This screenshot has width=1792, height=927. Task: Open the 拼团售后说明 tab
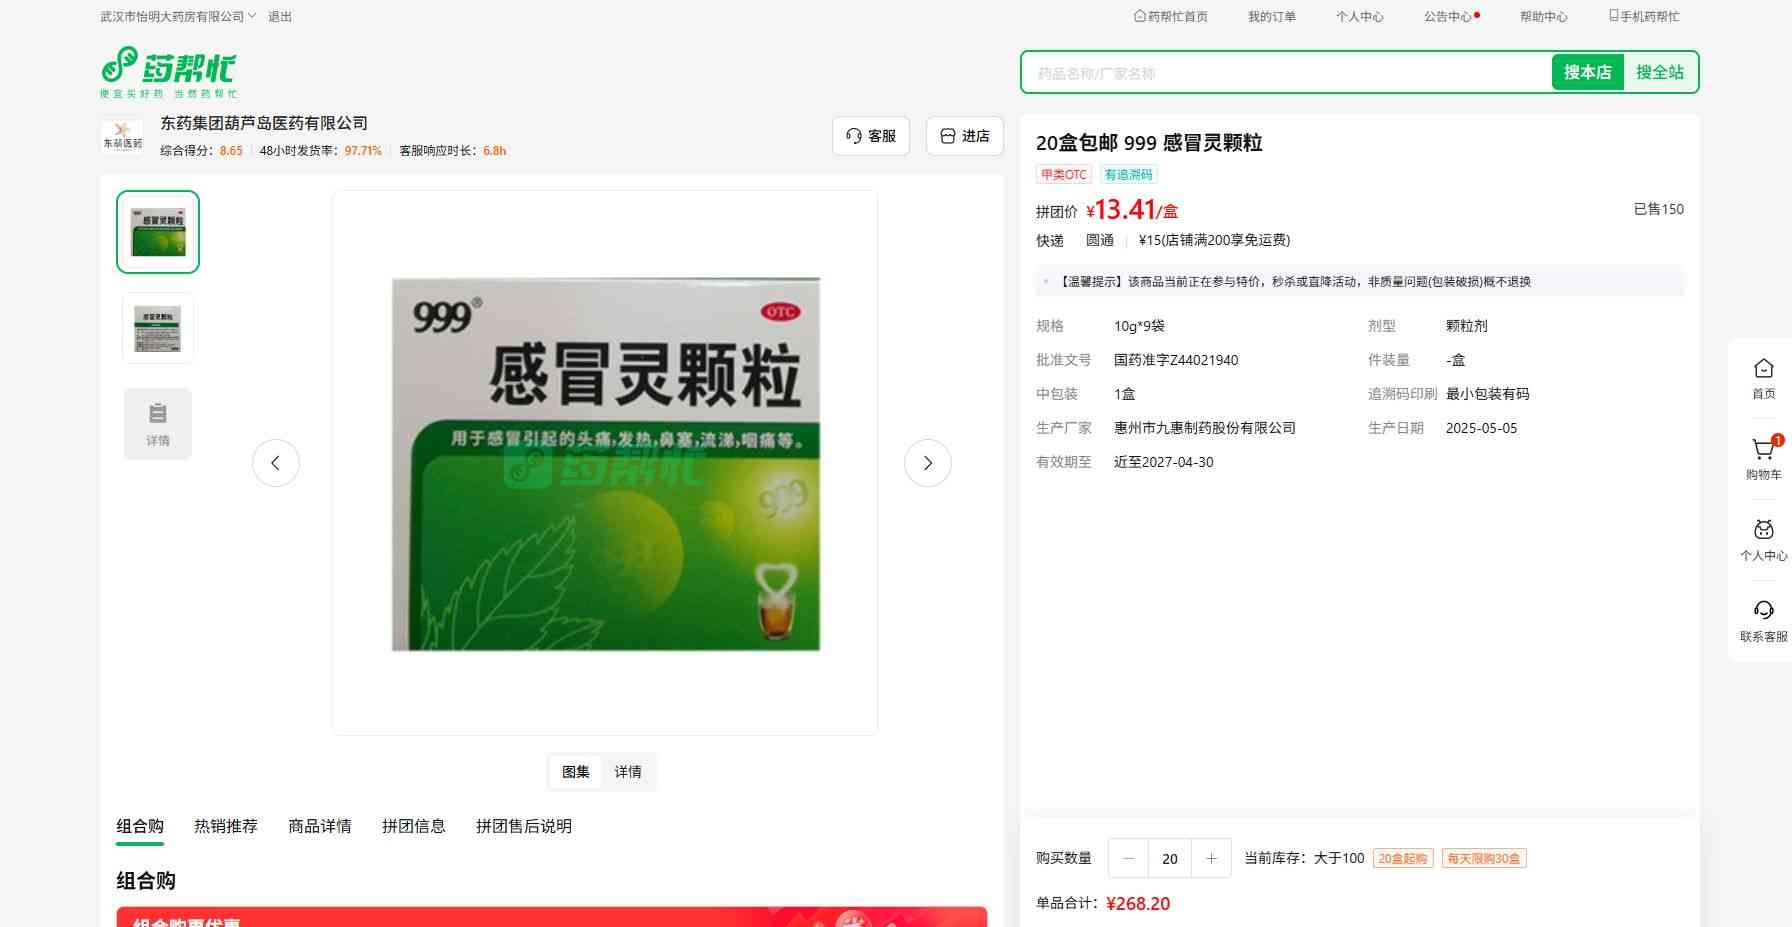524,826
